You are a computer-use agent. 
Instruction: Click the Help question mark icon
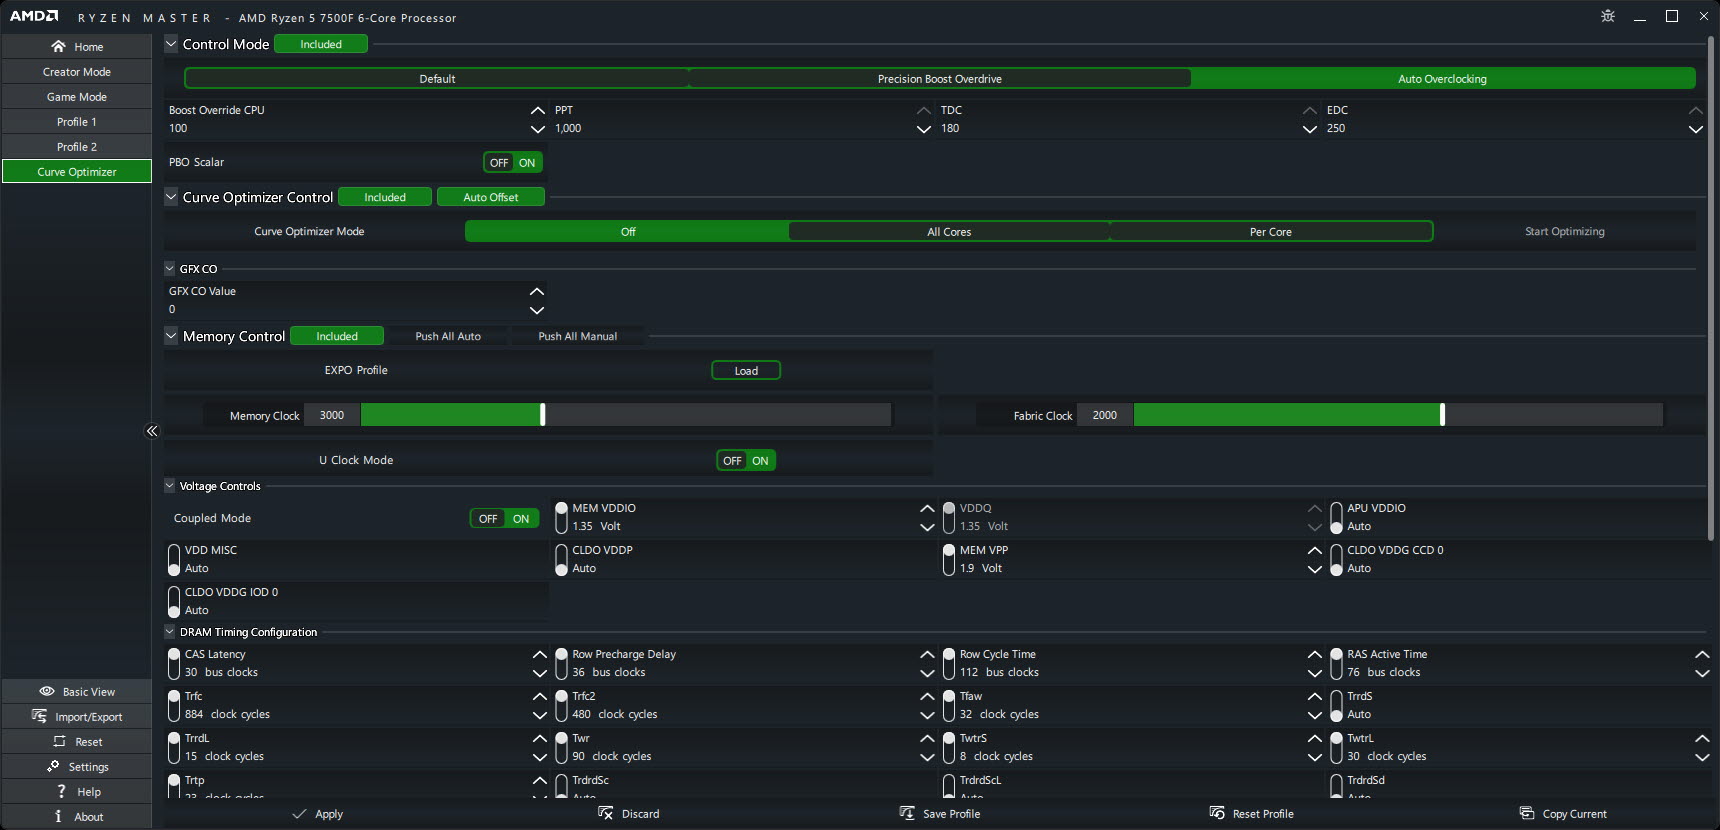(x=61, y=791)
